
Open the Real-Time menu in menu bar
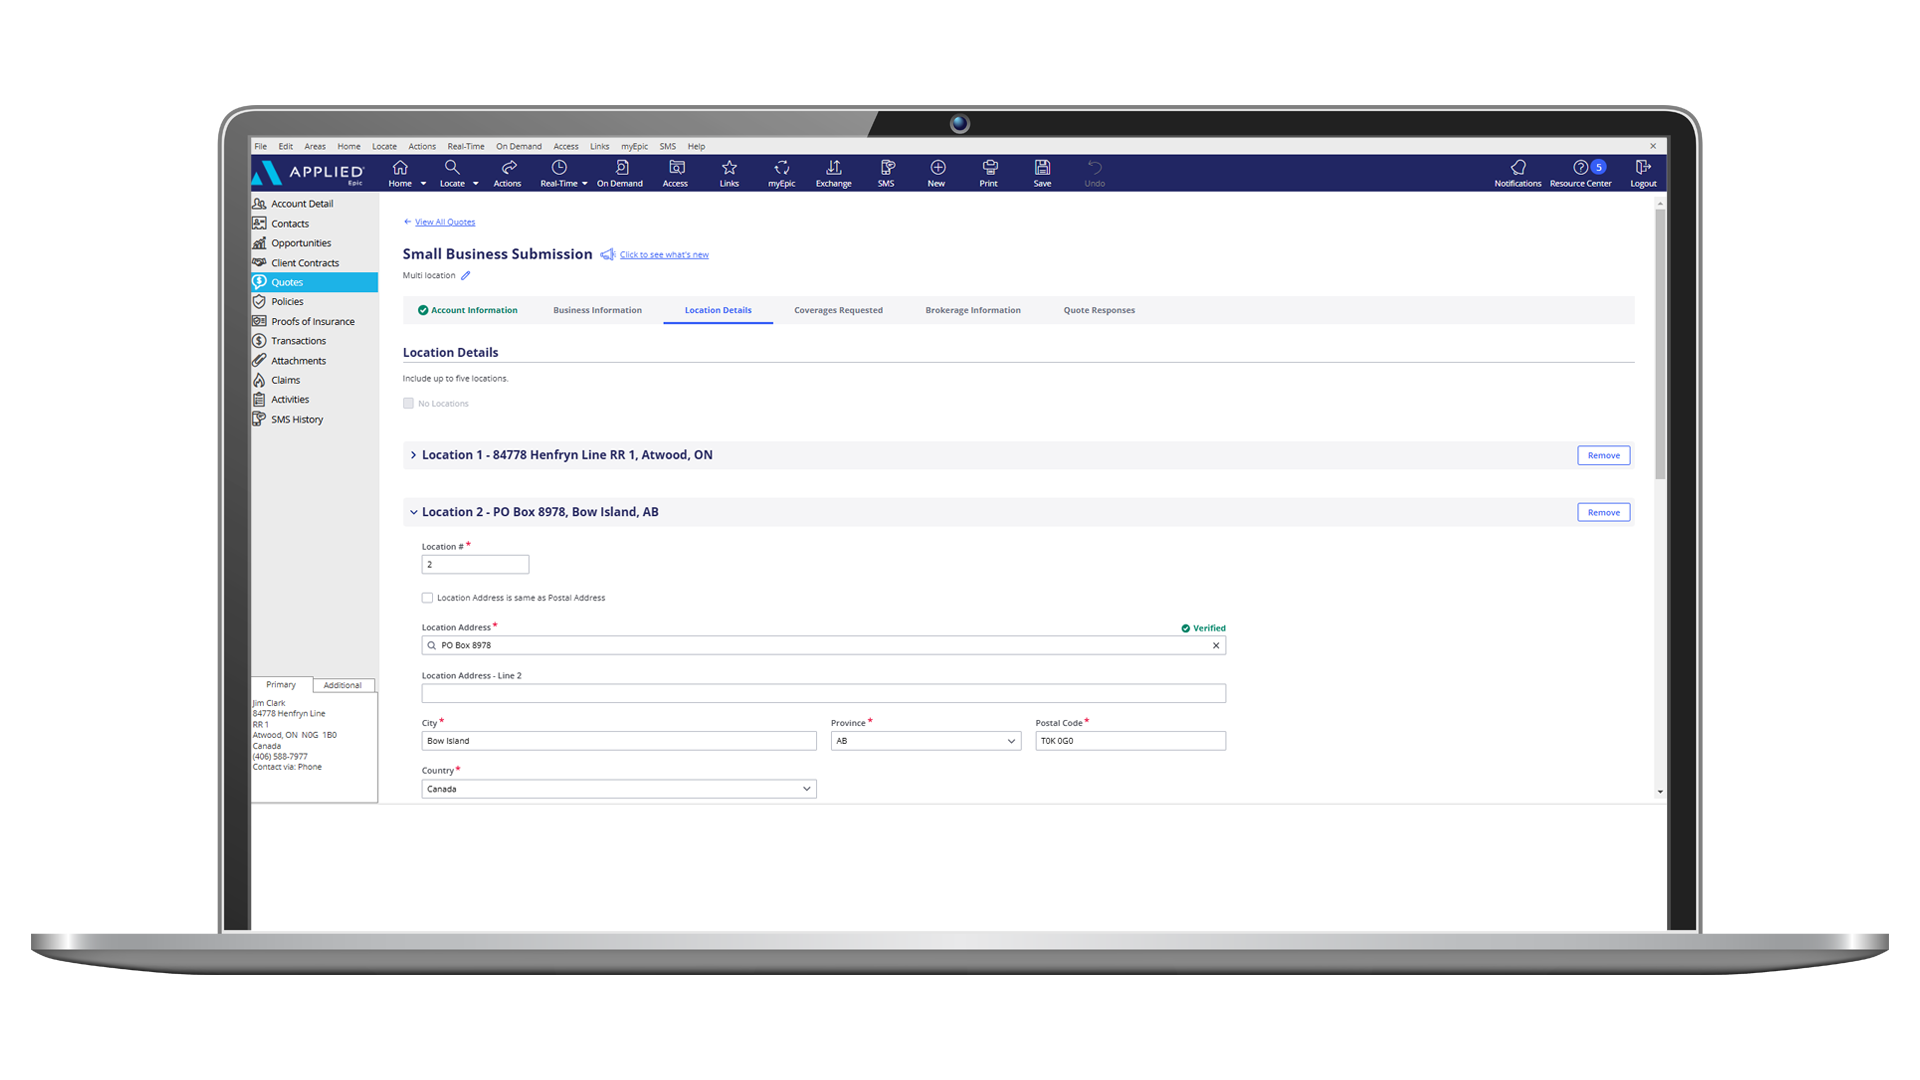pyautogui.click(x=465, y=146)
